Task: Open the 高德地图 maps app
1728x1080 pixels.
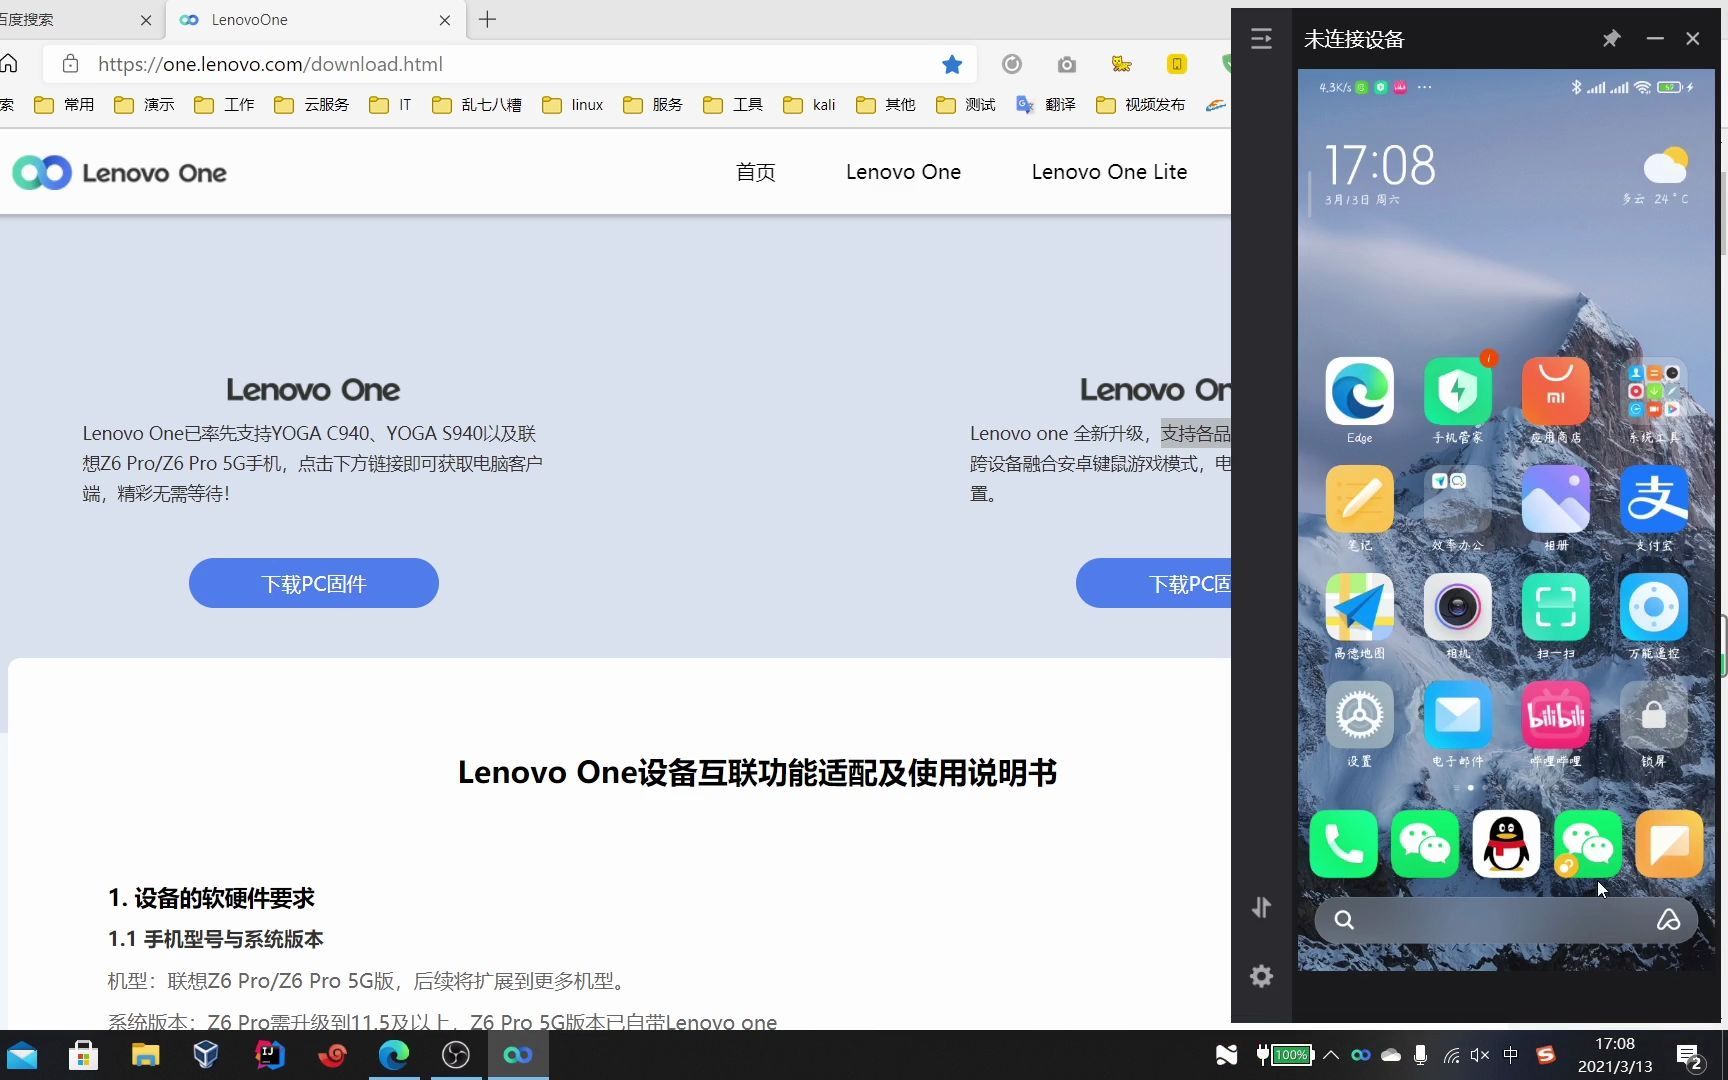Action: click(1359, 608)
